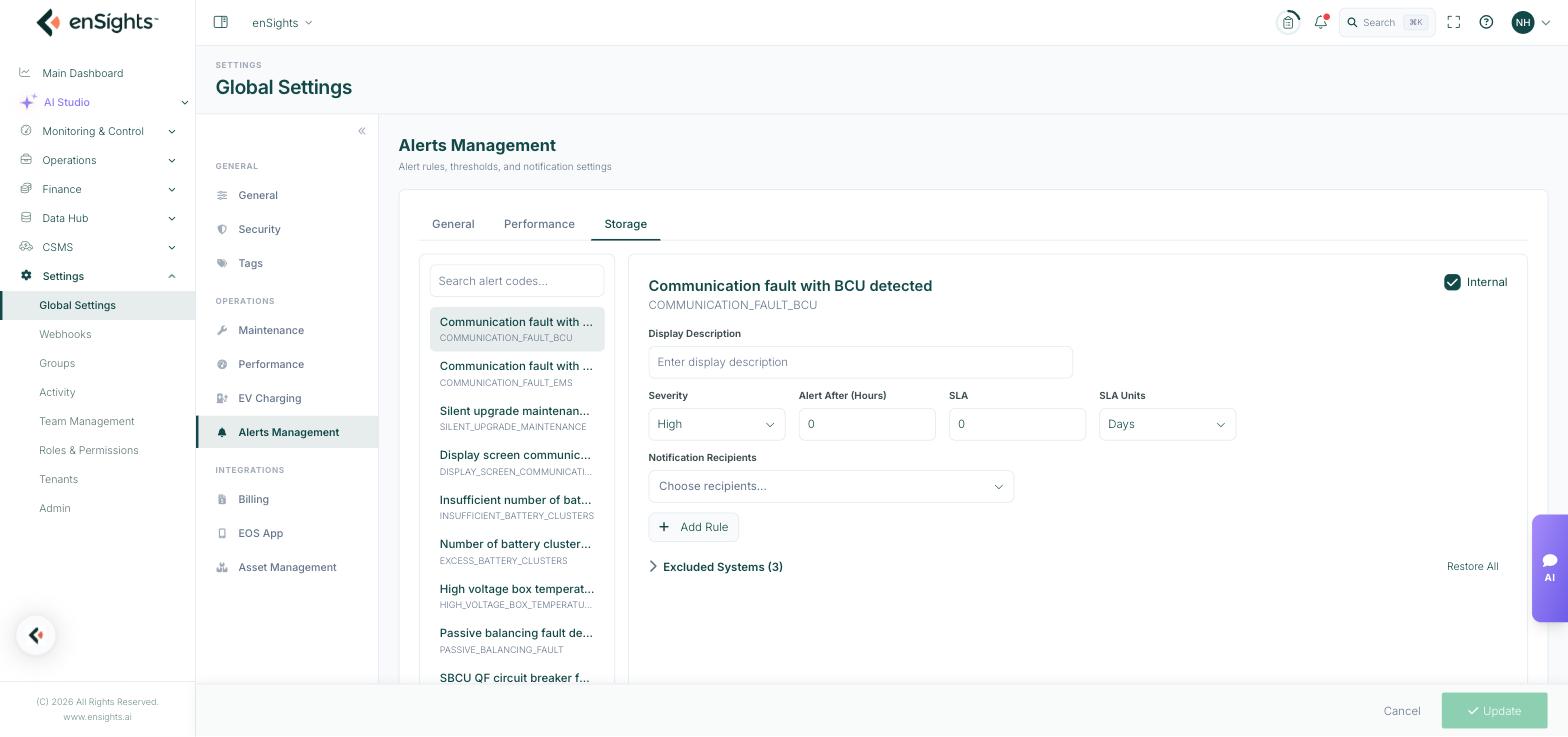The height and width of the screenshot is (737, 1568).
Task: Open Notification Recipients dropdown
Action: point(831,486)
